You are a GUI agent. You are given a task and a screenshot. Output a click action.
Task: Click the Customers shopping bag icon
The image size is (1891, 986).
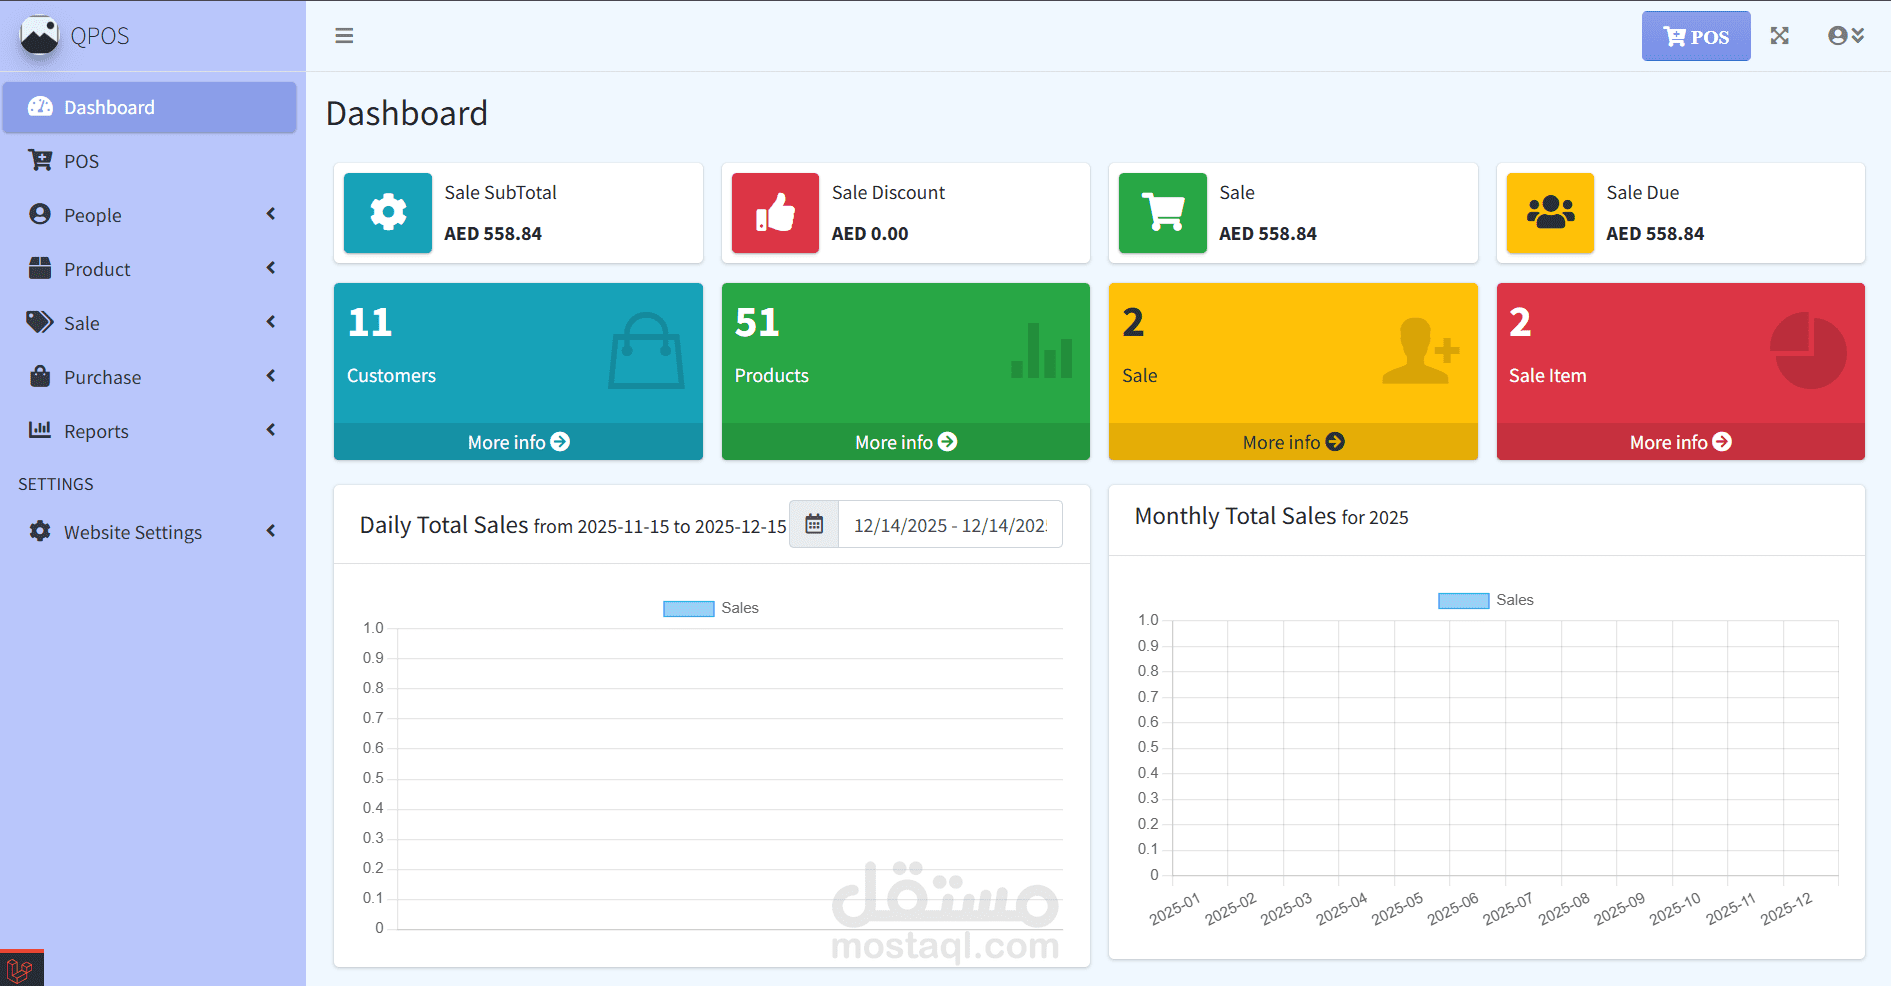coord(646,351)
